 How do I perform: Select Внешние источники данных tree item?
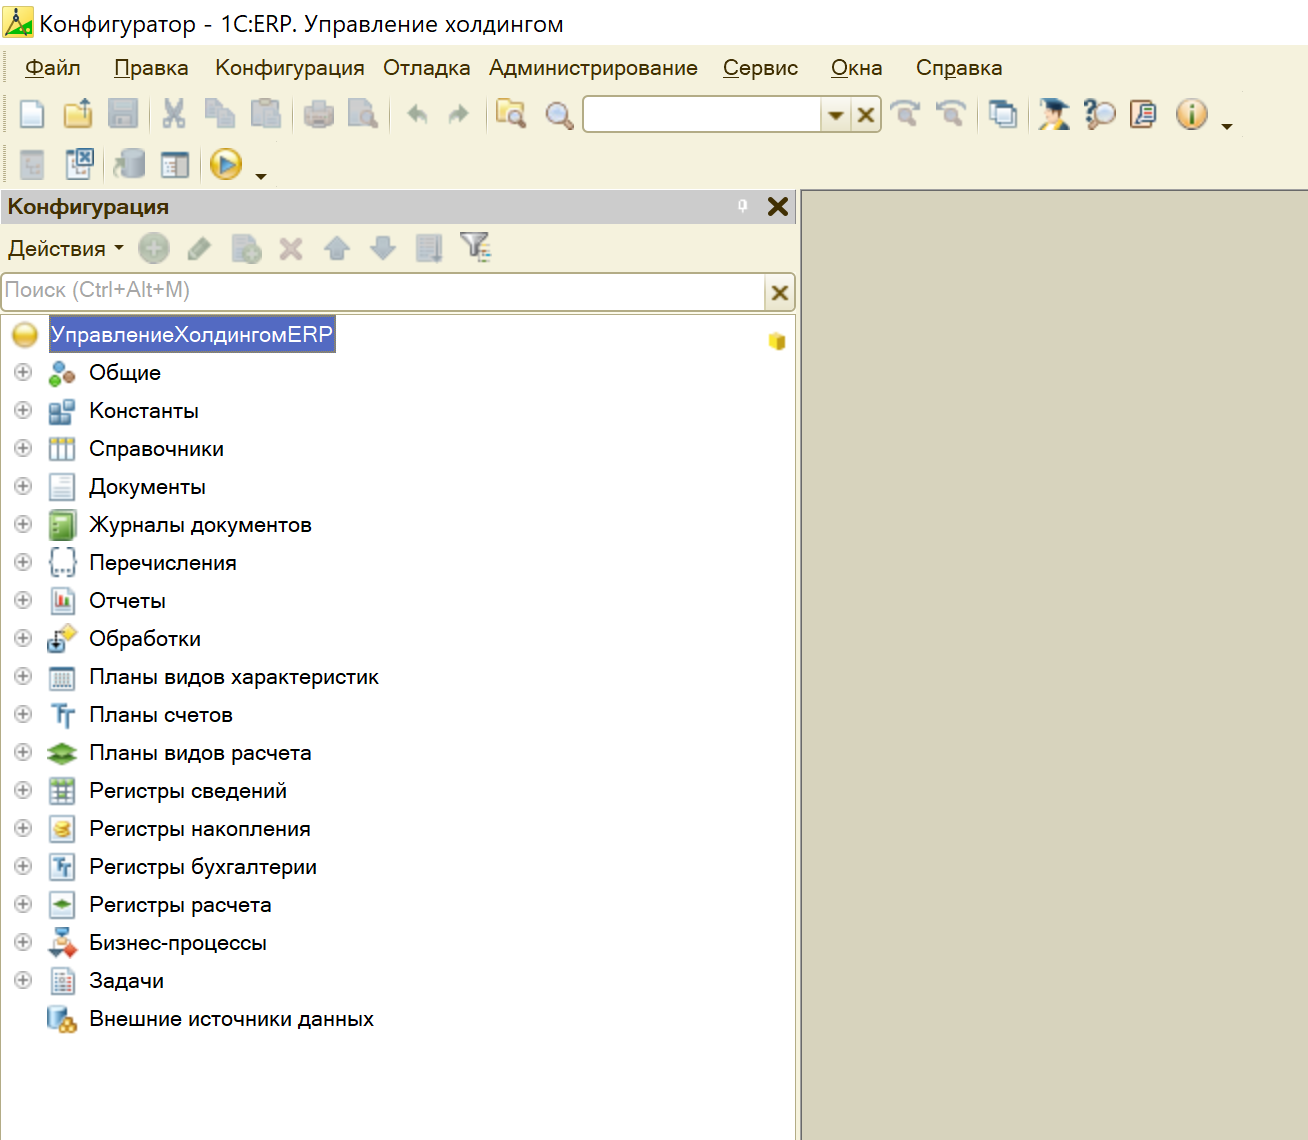click(x=231, y=1019)
